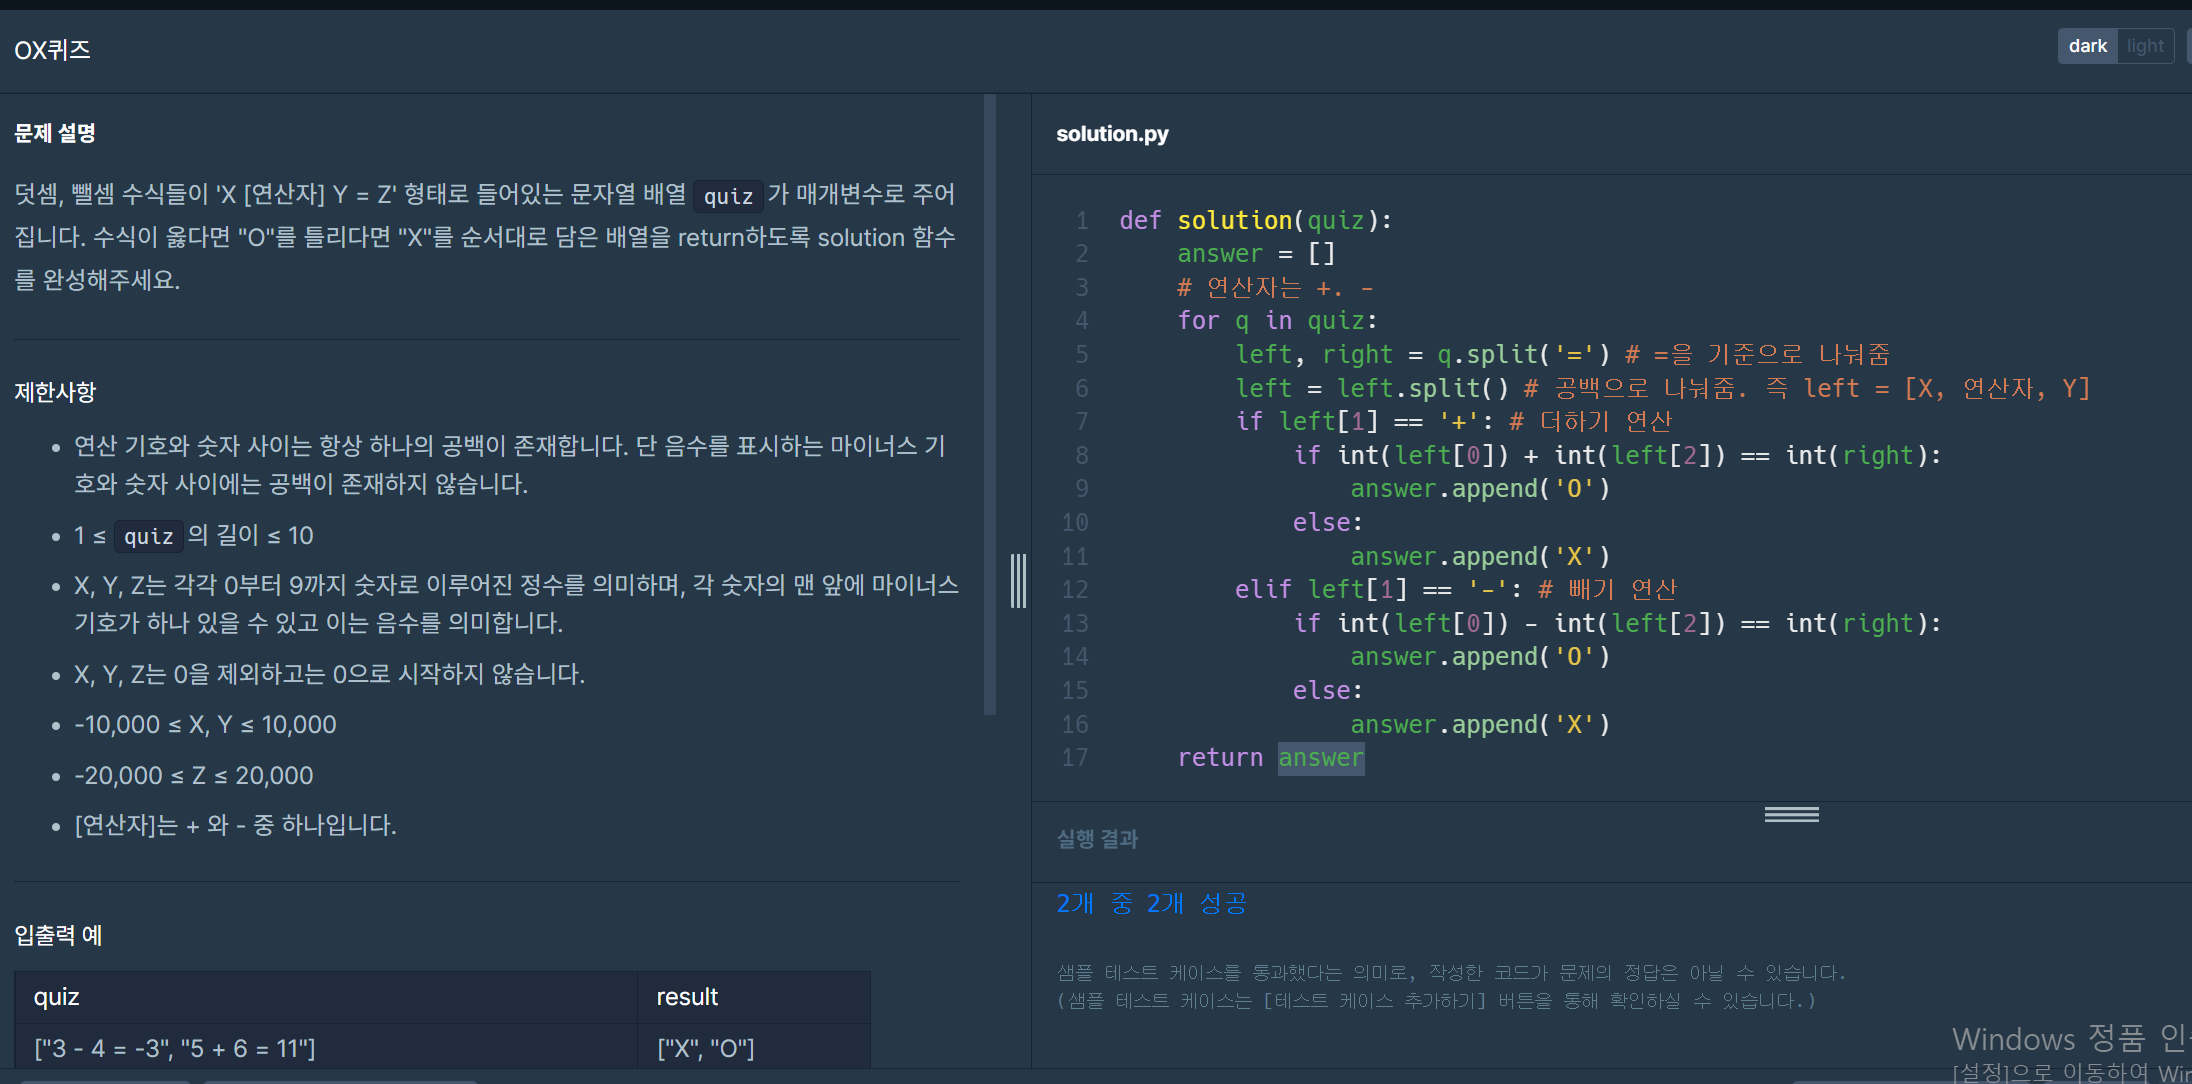Select the solution.py file tab

coord(1112,134)
